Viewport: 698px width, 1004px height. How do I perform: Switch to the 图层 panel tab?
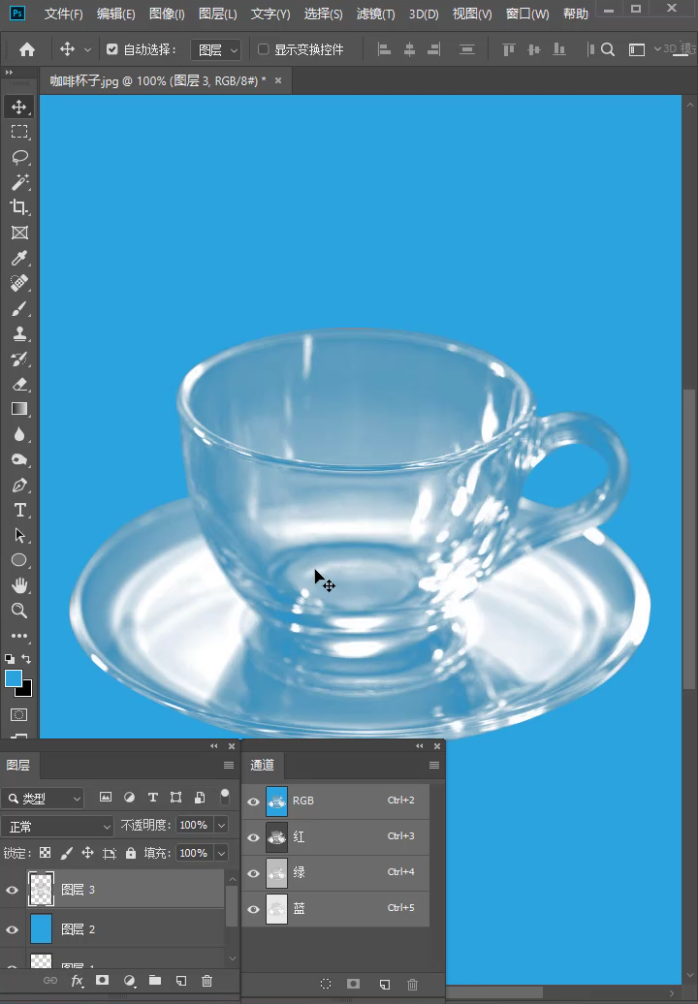click(x=18, y=765)
